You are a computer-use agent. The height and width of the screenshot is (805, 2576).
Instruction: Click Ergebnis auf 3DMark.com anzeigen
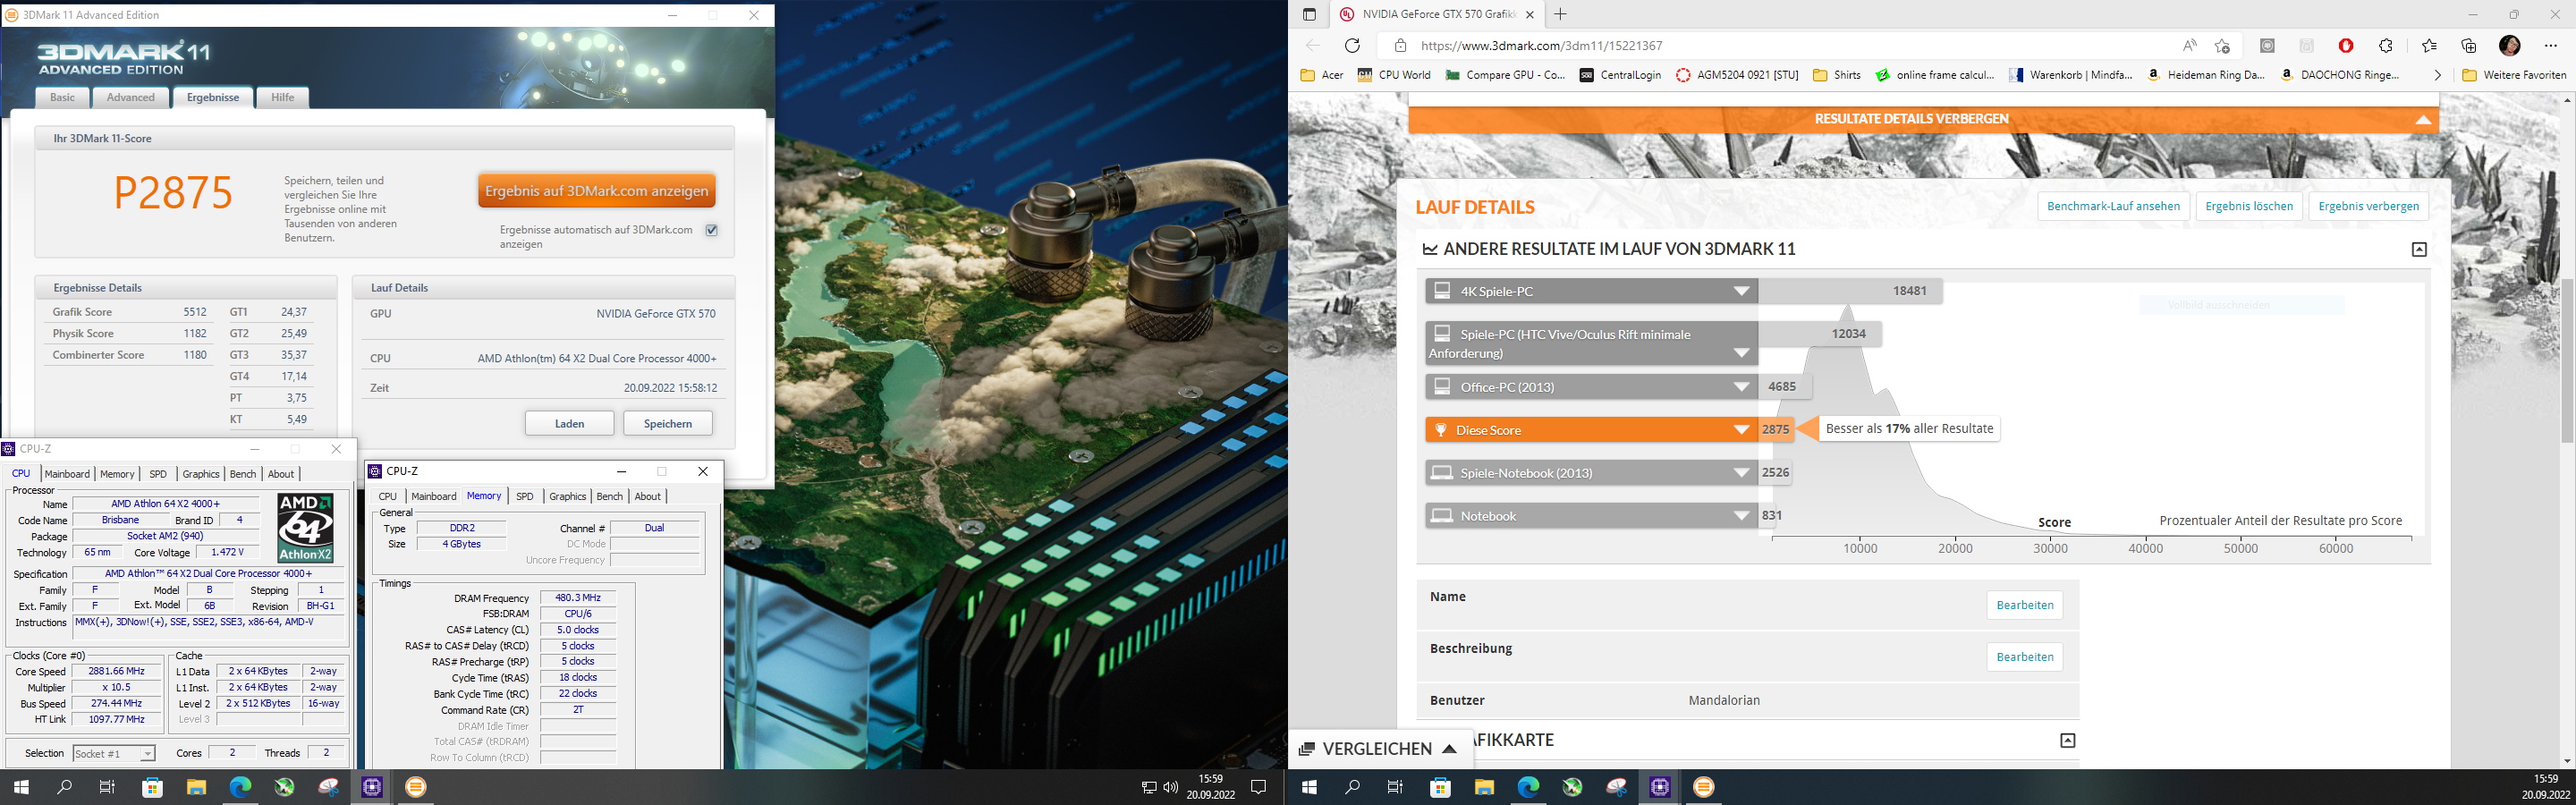click(597, 191)
